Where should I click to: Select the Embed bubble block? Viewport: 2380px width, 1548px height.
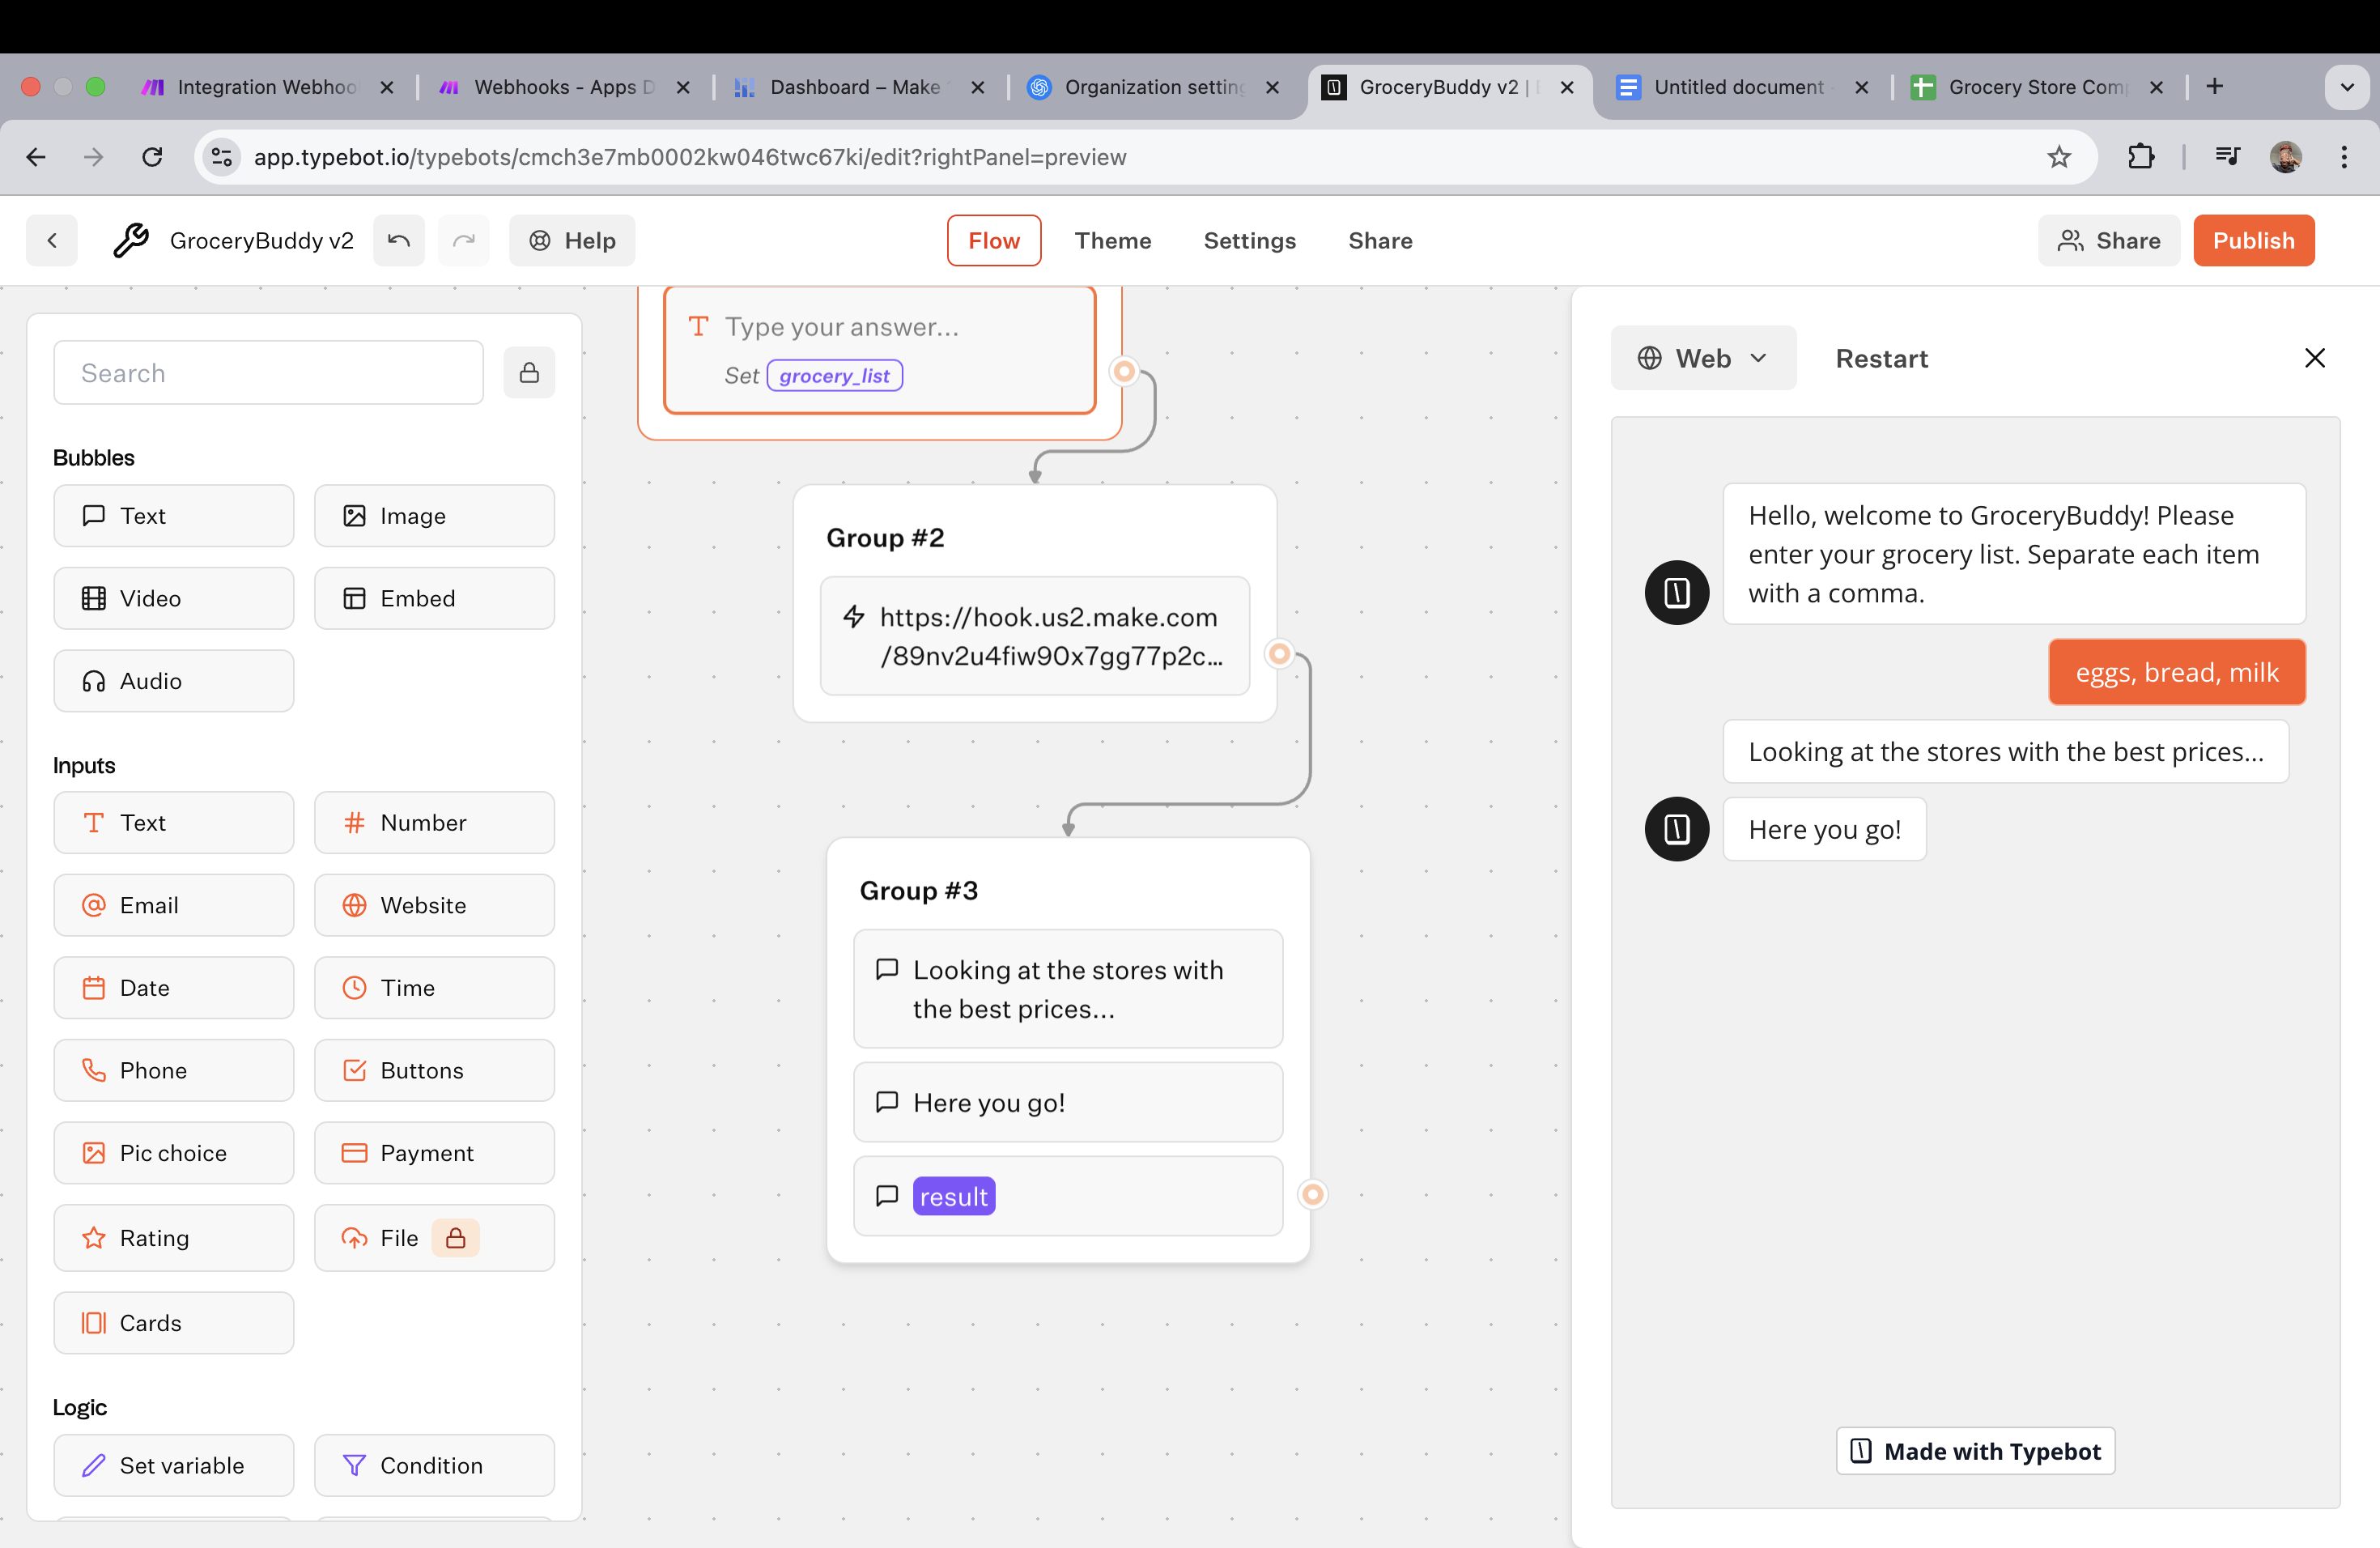[x=434, y=598]
